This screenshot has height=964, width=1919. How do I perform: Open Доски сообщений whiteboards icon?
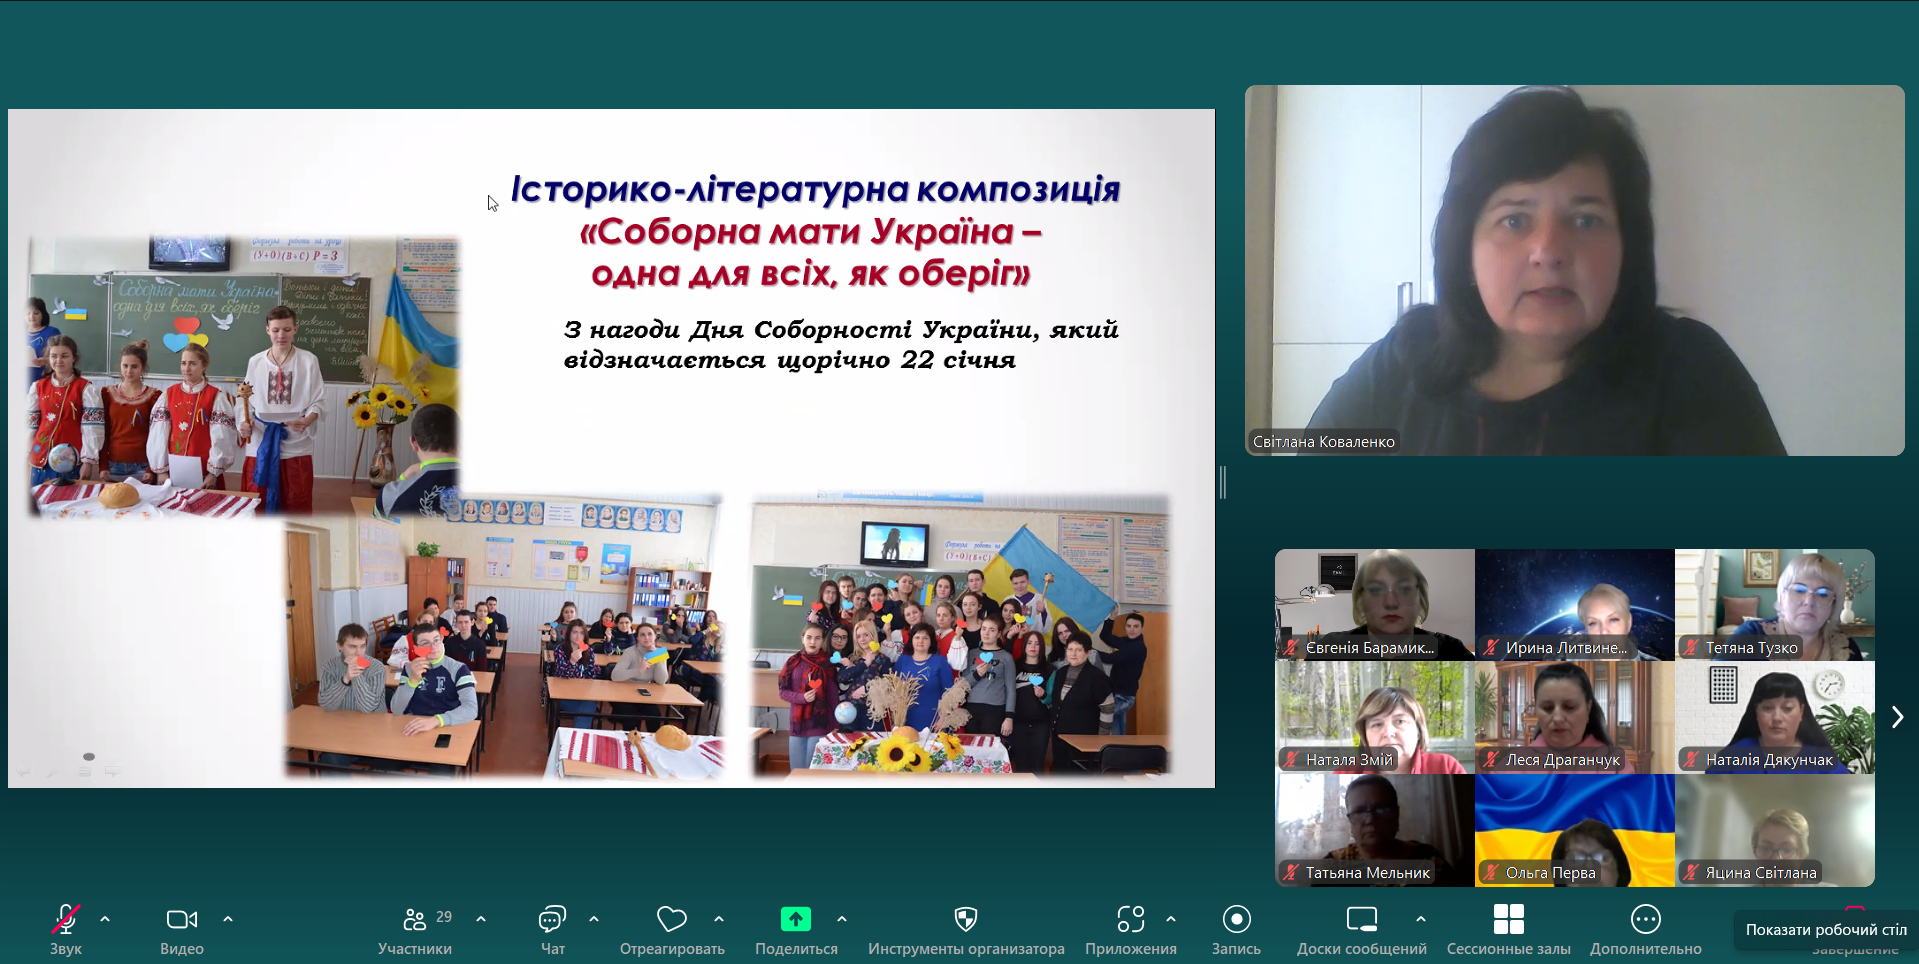1362,918
